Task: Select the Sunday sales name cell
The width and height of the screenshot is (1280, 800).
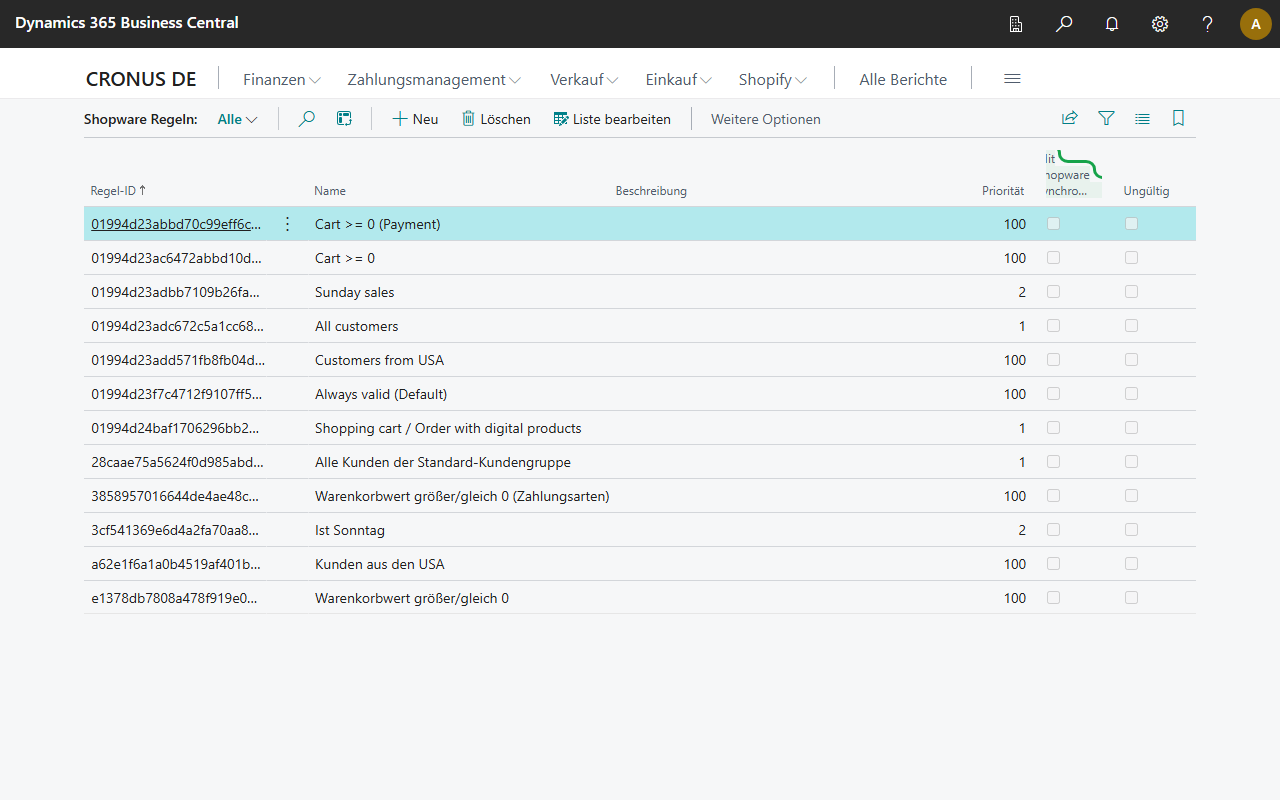Action: (x=354, y=292)
